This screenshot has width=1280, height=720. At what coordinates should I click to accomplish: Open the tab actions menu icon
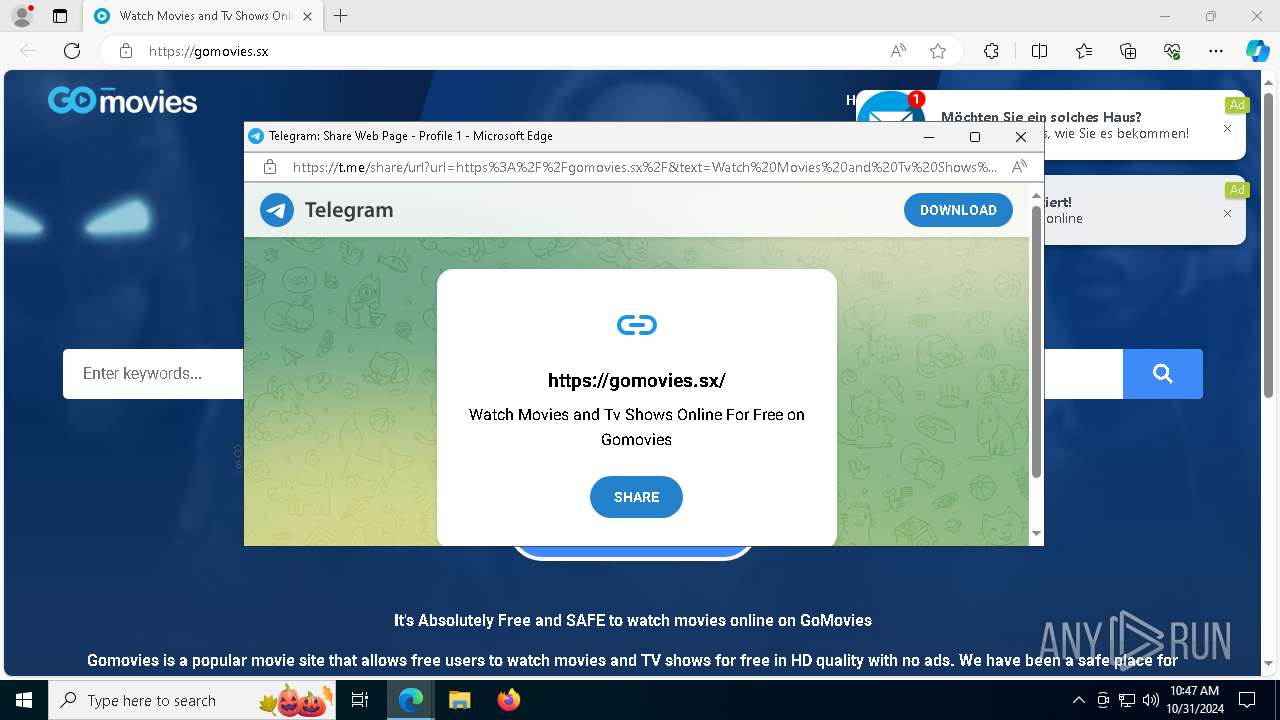60,16
